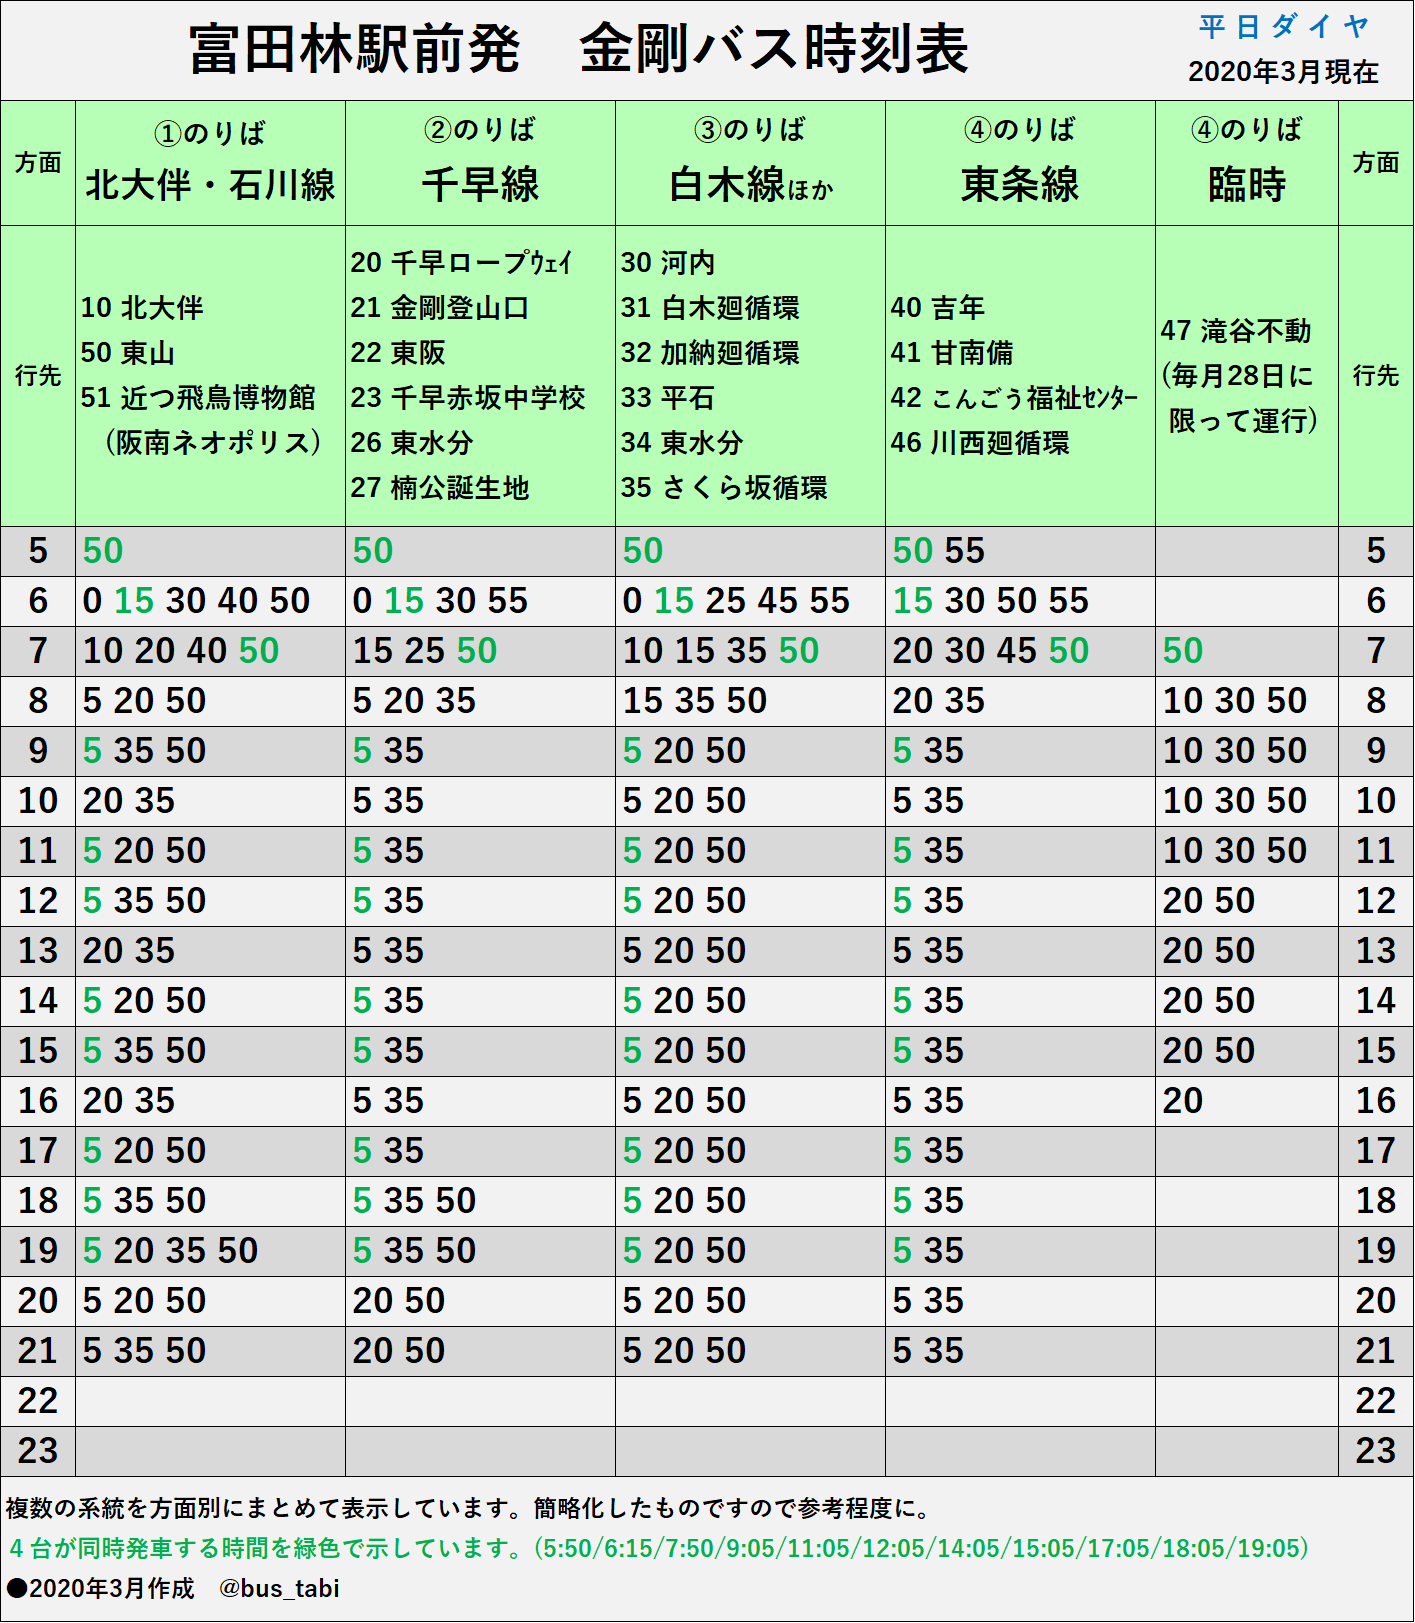
Task: Select the footnote starting 複数の系統を方面別に
Action: [x=469, y=1507]
